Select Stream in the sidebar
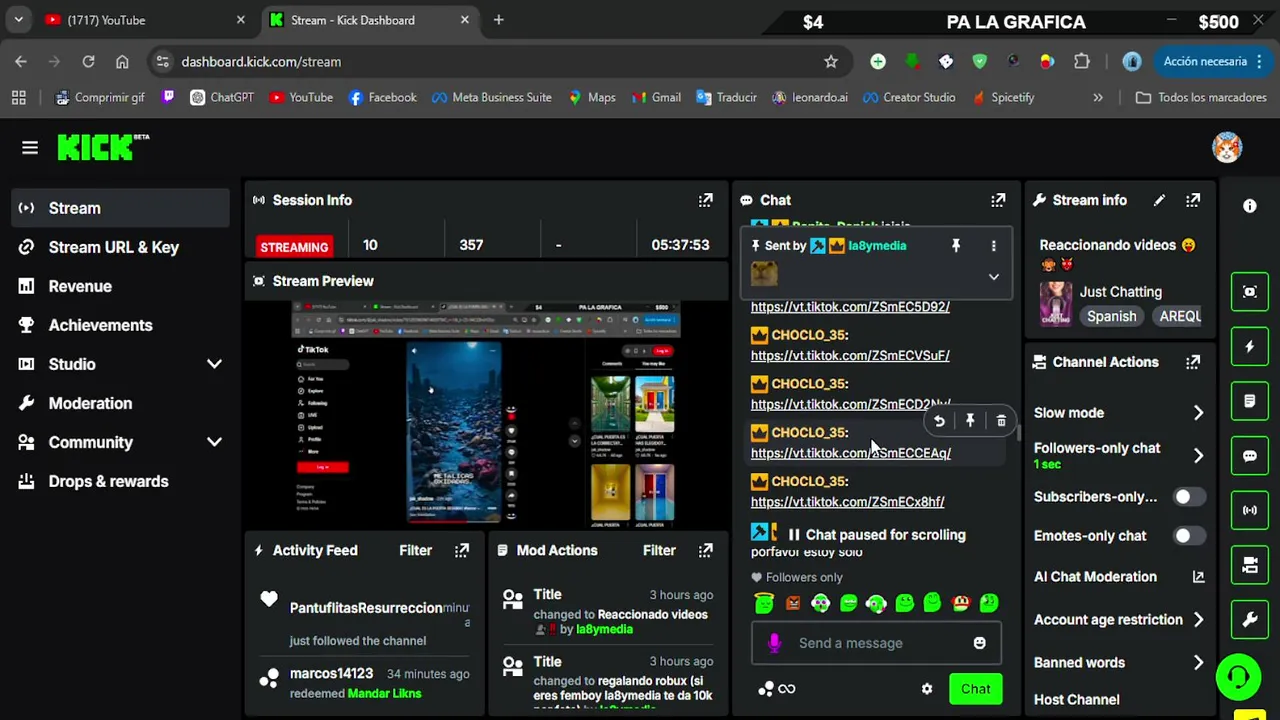The width and height of the screenshot is (1280, 720). coord(120,208)
